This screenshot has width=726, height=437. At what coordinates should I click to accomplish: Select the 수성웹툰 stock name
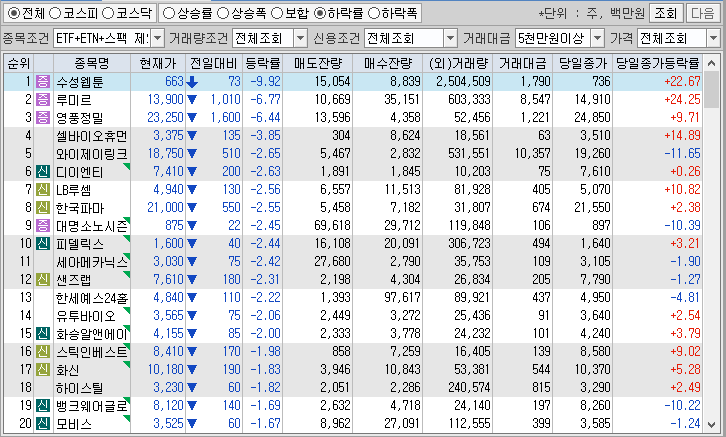coord(80,82)
